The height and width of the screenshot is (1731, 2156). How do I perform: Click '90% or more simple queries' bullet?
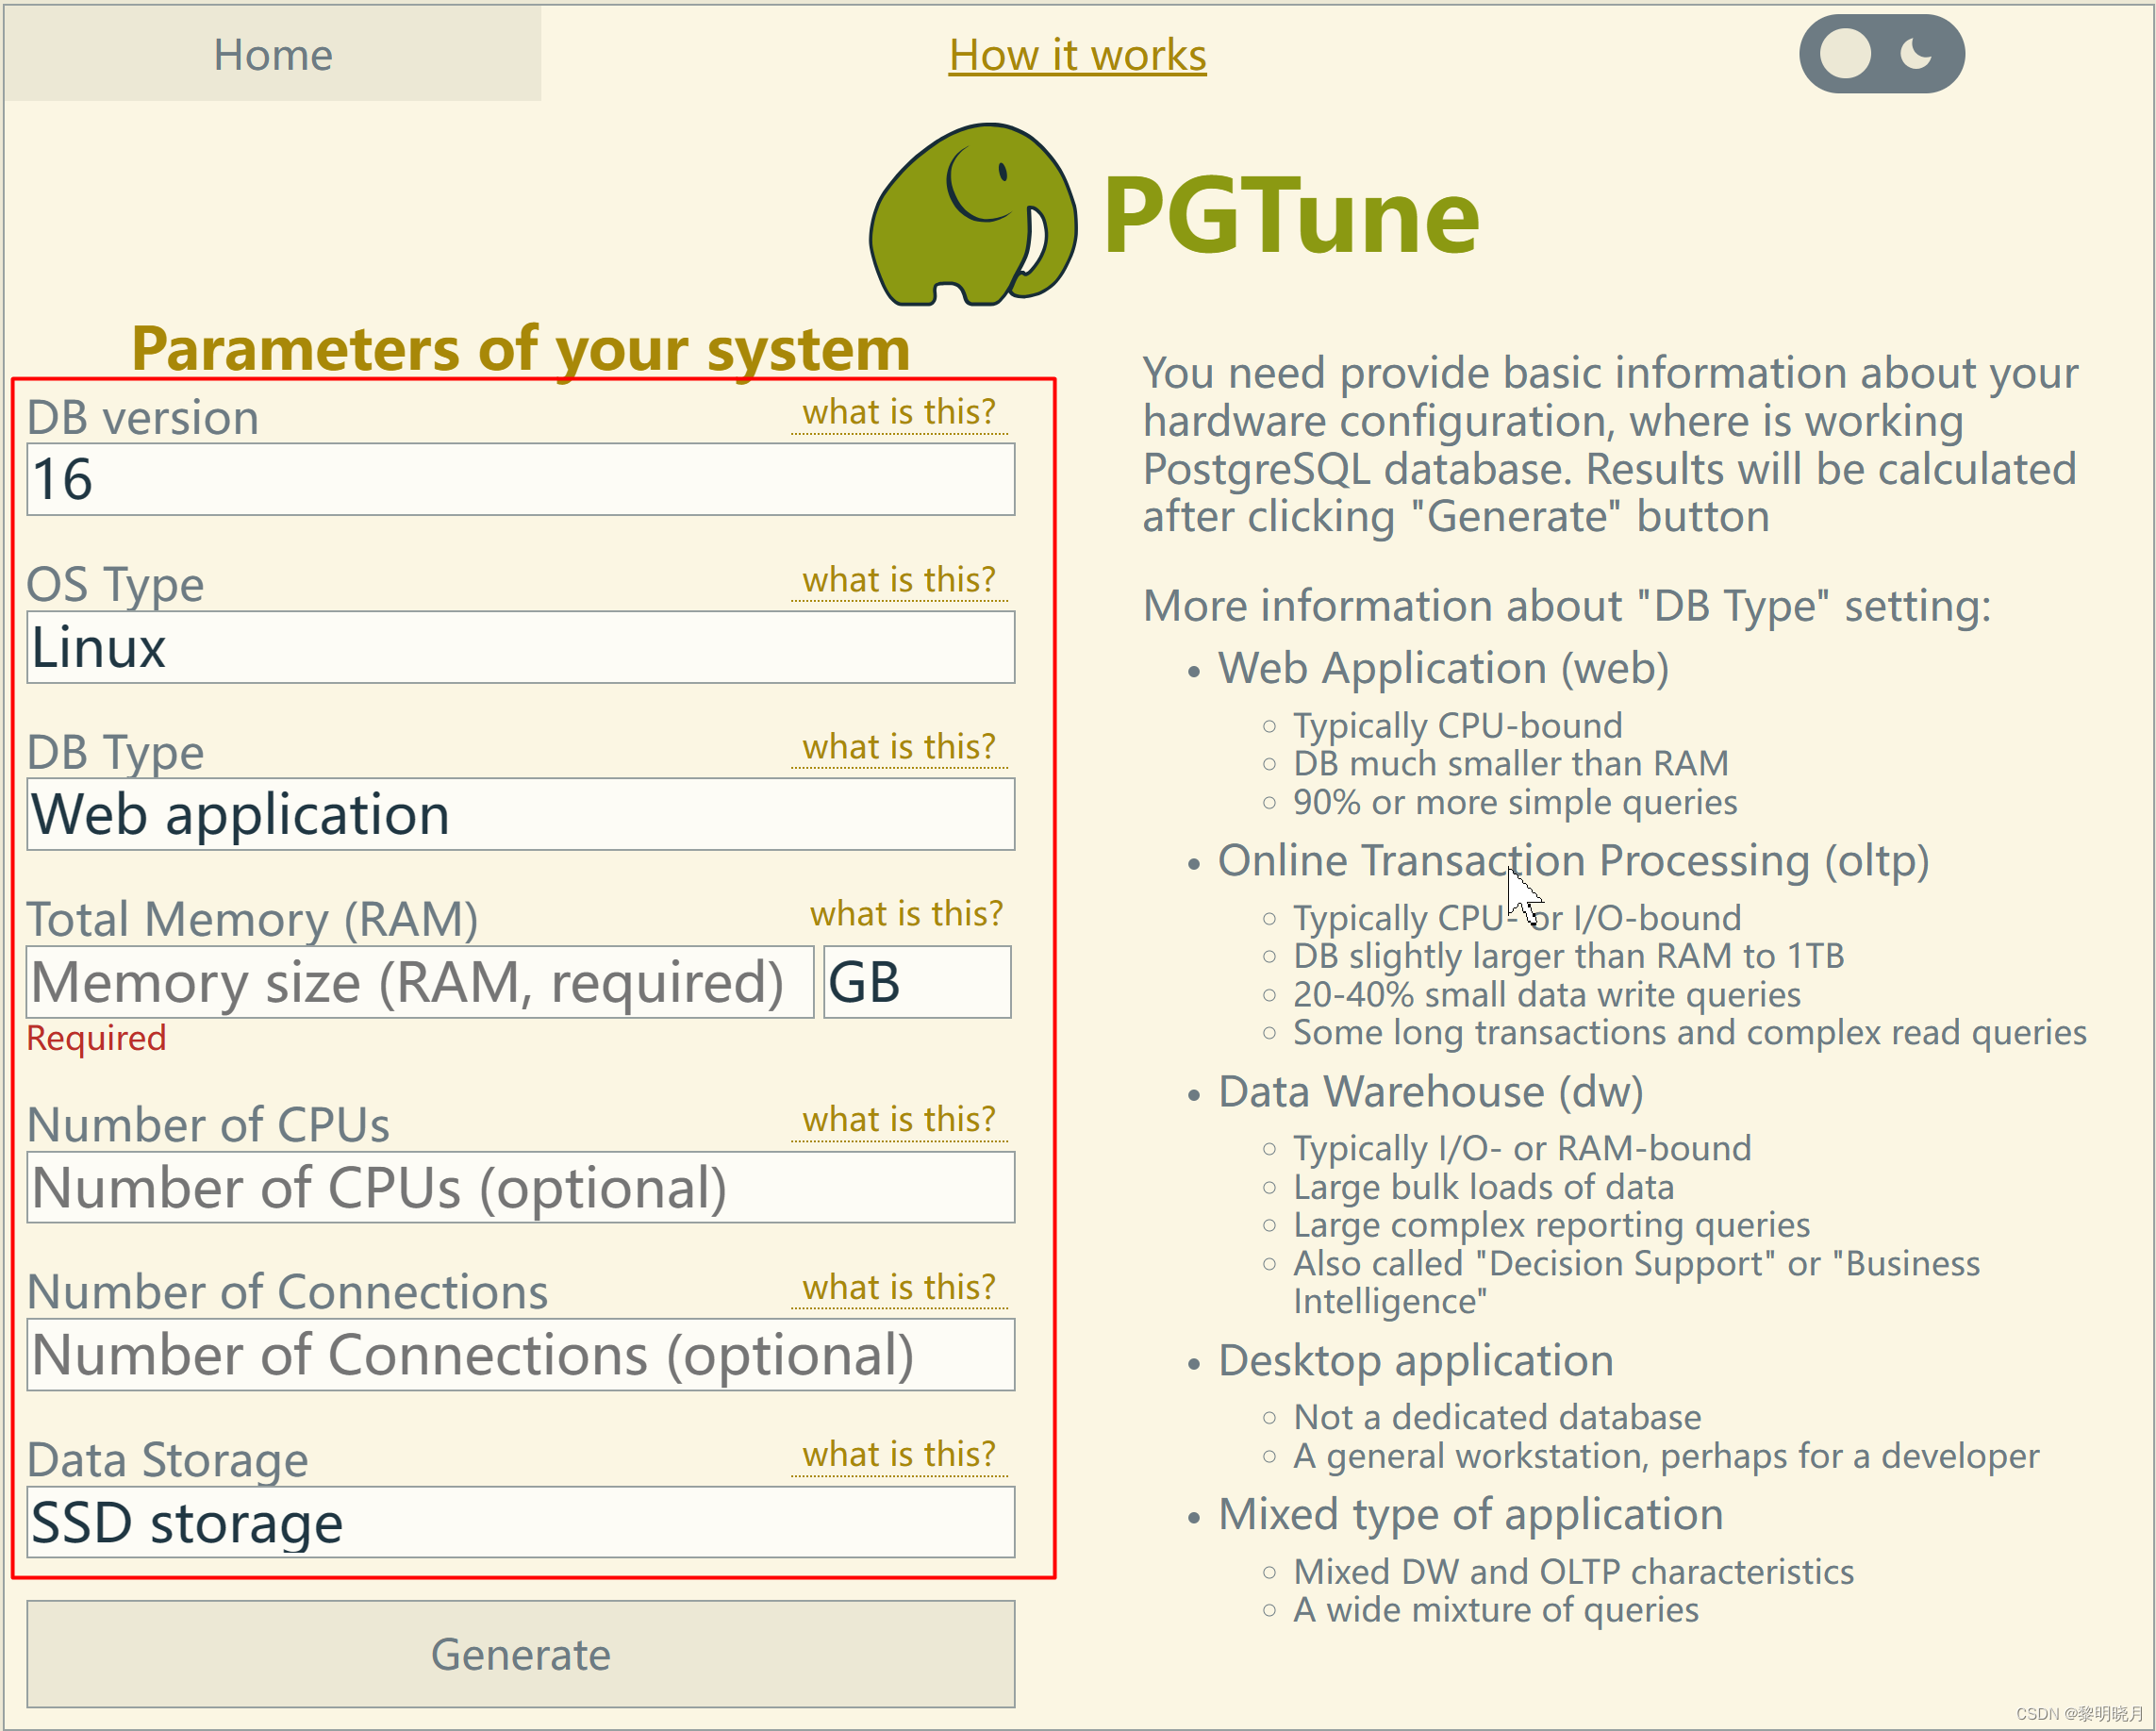pos(1515,802)
